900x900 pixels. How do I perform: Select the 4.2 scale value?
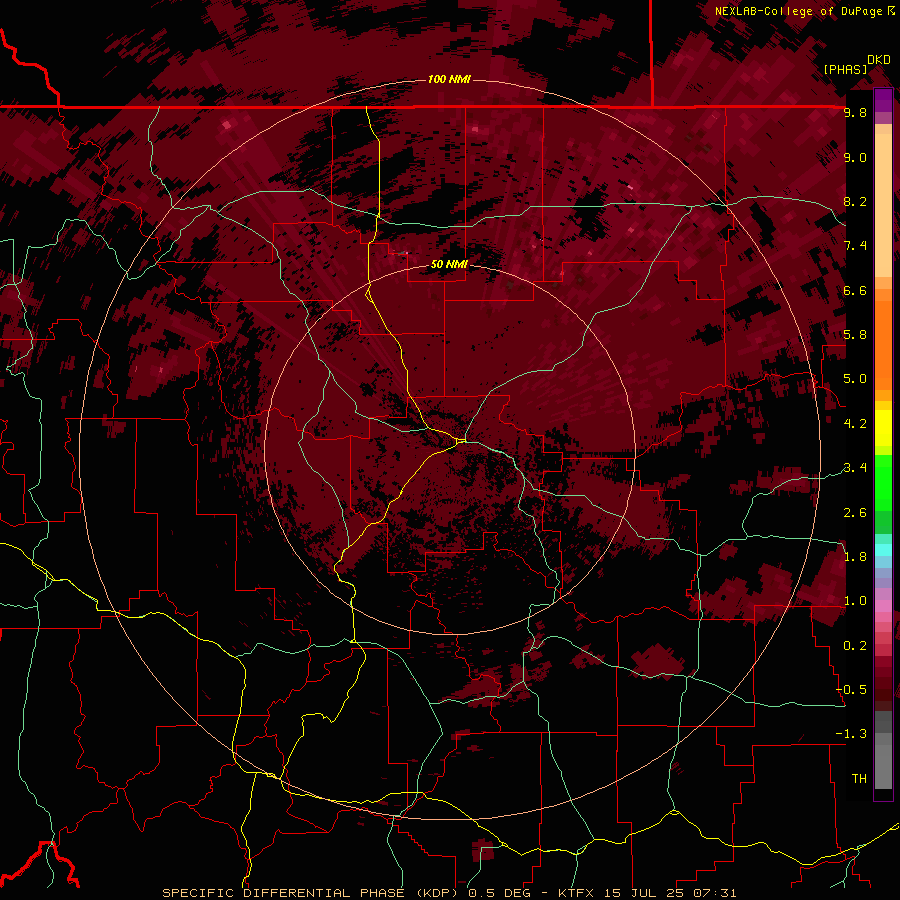[855, 424]
